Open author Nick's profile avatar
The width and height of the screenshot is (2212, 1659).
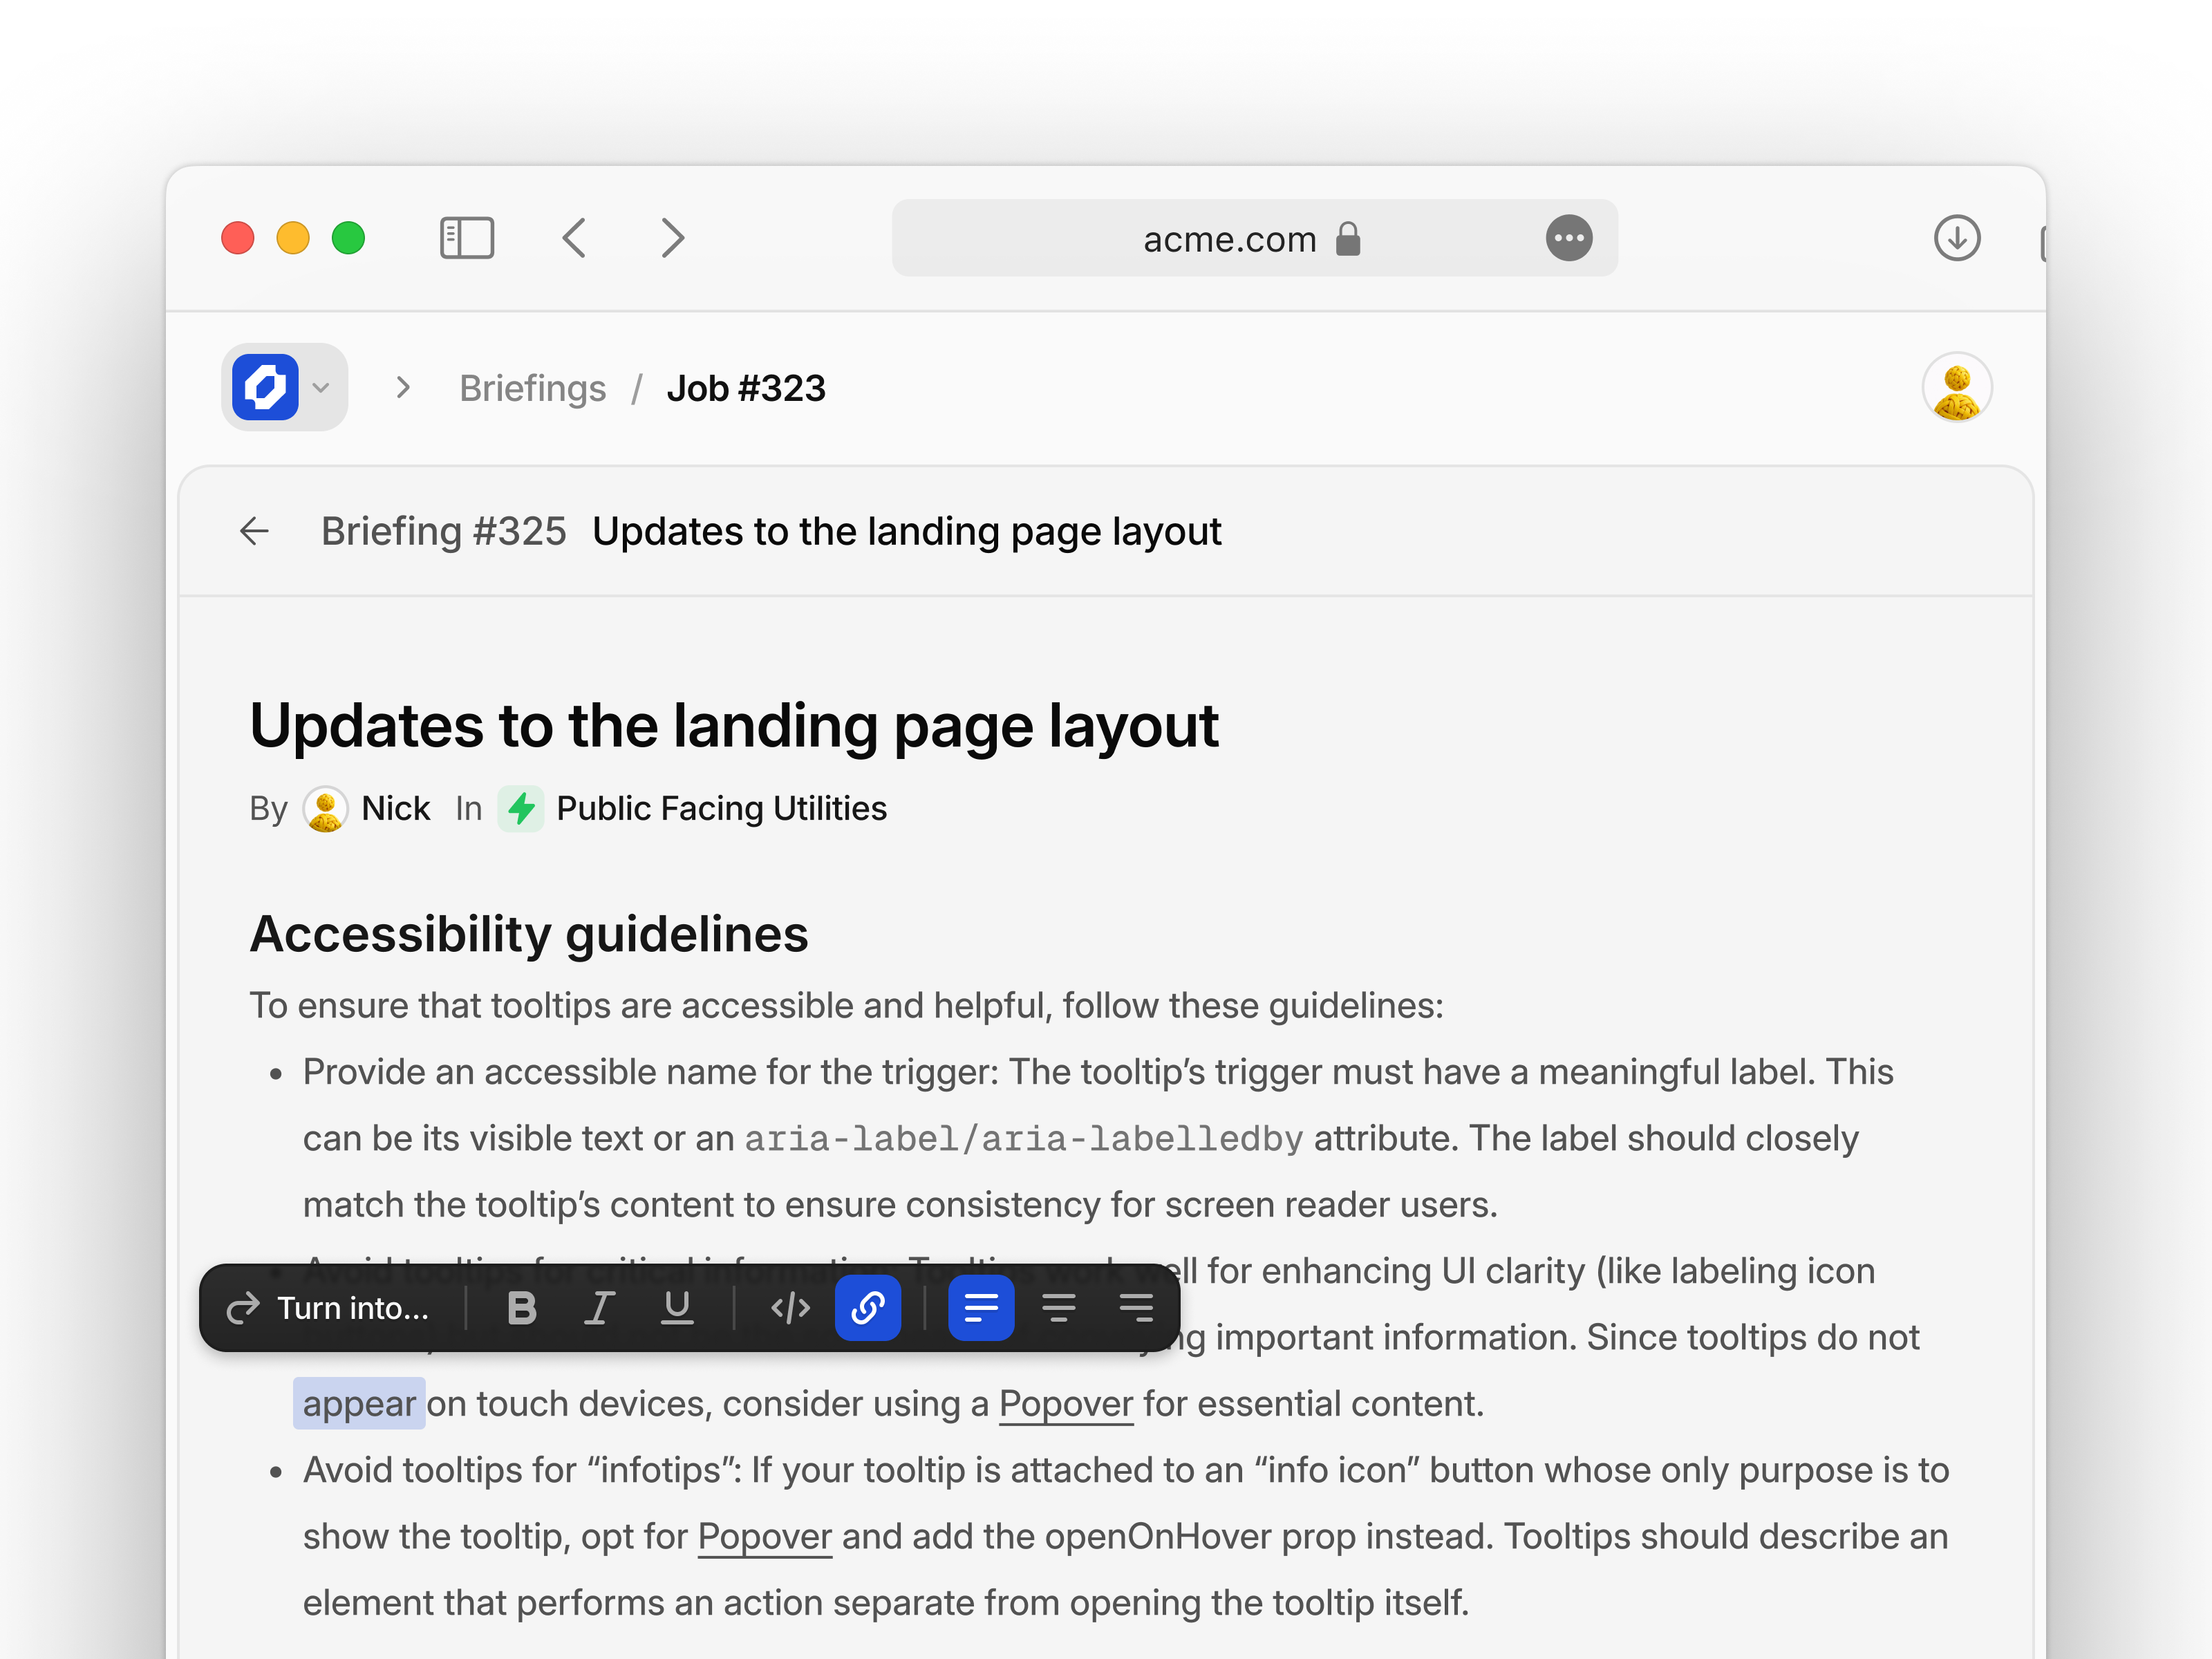point(325,808)
